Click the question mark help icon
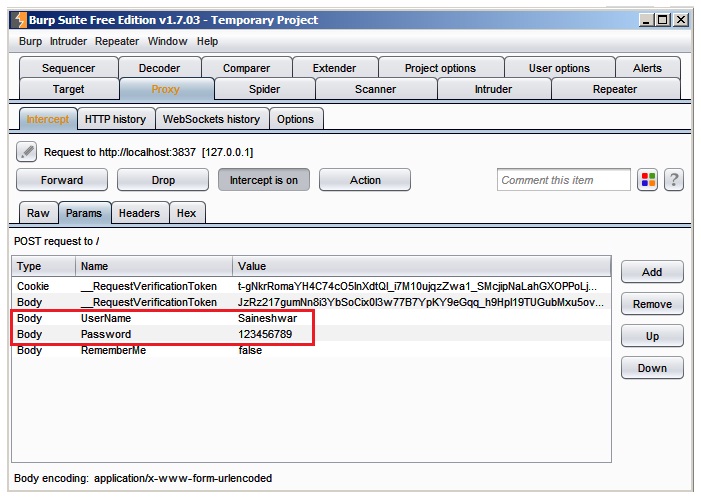 (674, 180)
